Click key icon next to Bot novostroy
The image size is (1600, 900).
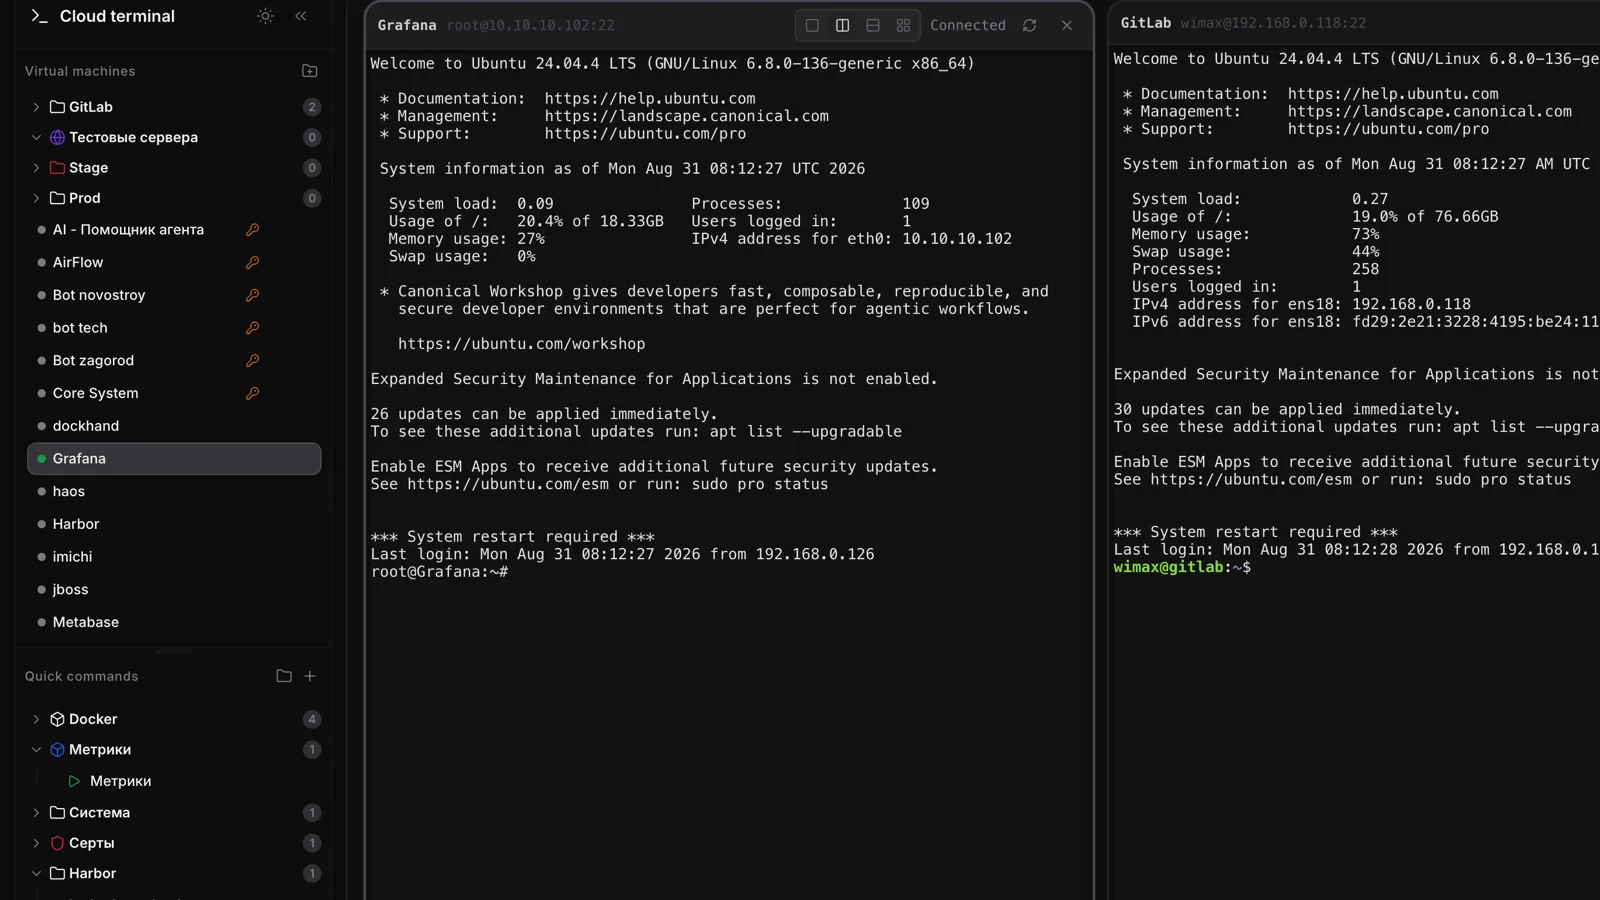coord(253,295)
